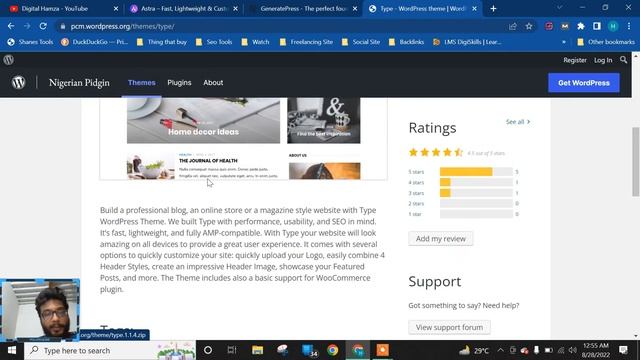
Task: Open the DuckDuckGo bookmark
Action: pos(94,42)
